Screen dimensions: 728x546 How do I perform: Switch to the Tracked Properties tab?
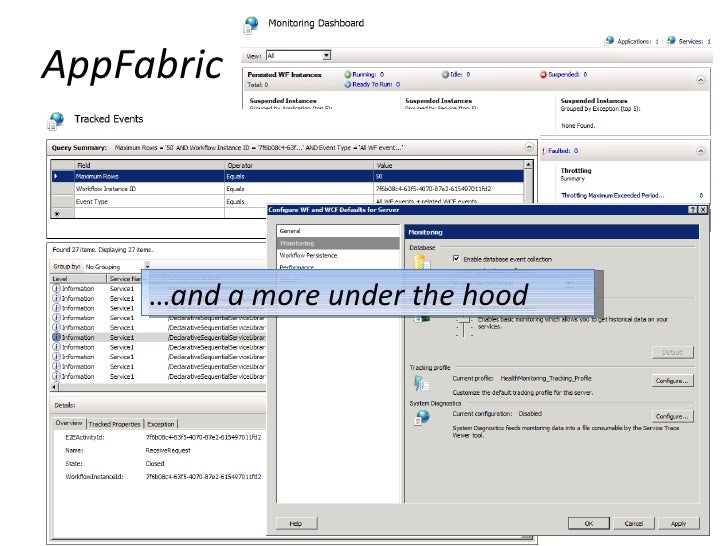[114, 424]
